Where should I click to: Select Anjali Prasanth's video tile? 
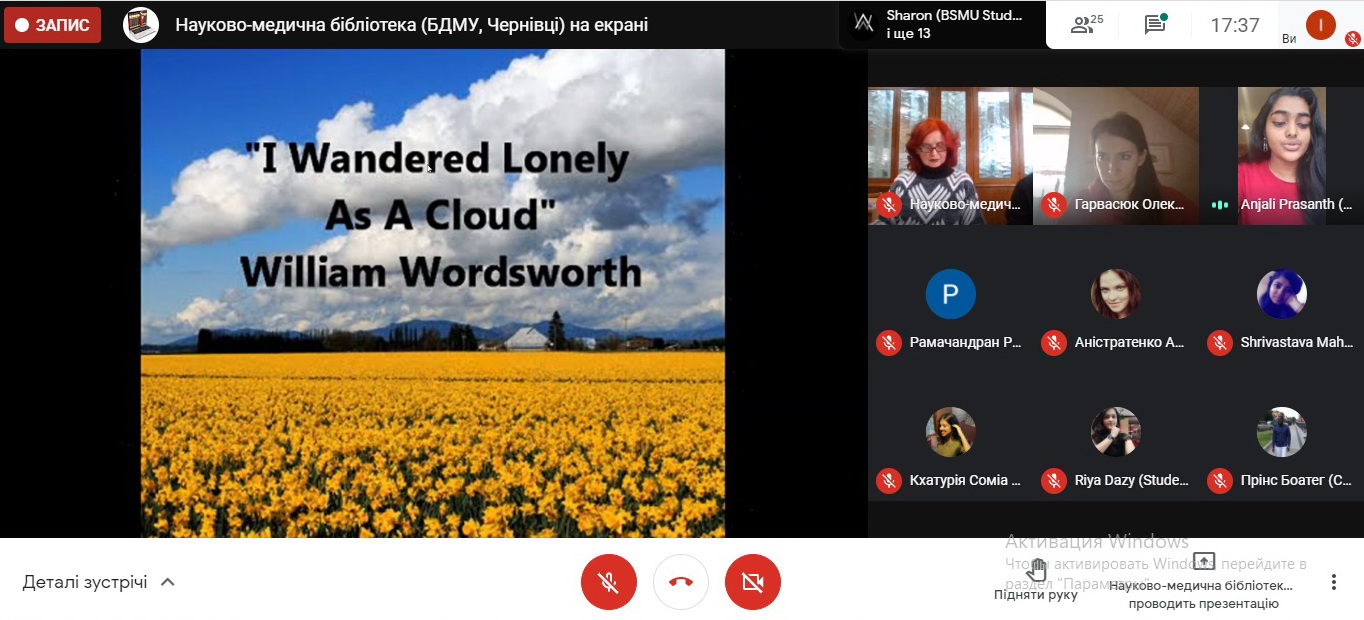1281,155
